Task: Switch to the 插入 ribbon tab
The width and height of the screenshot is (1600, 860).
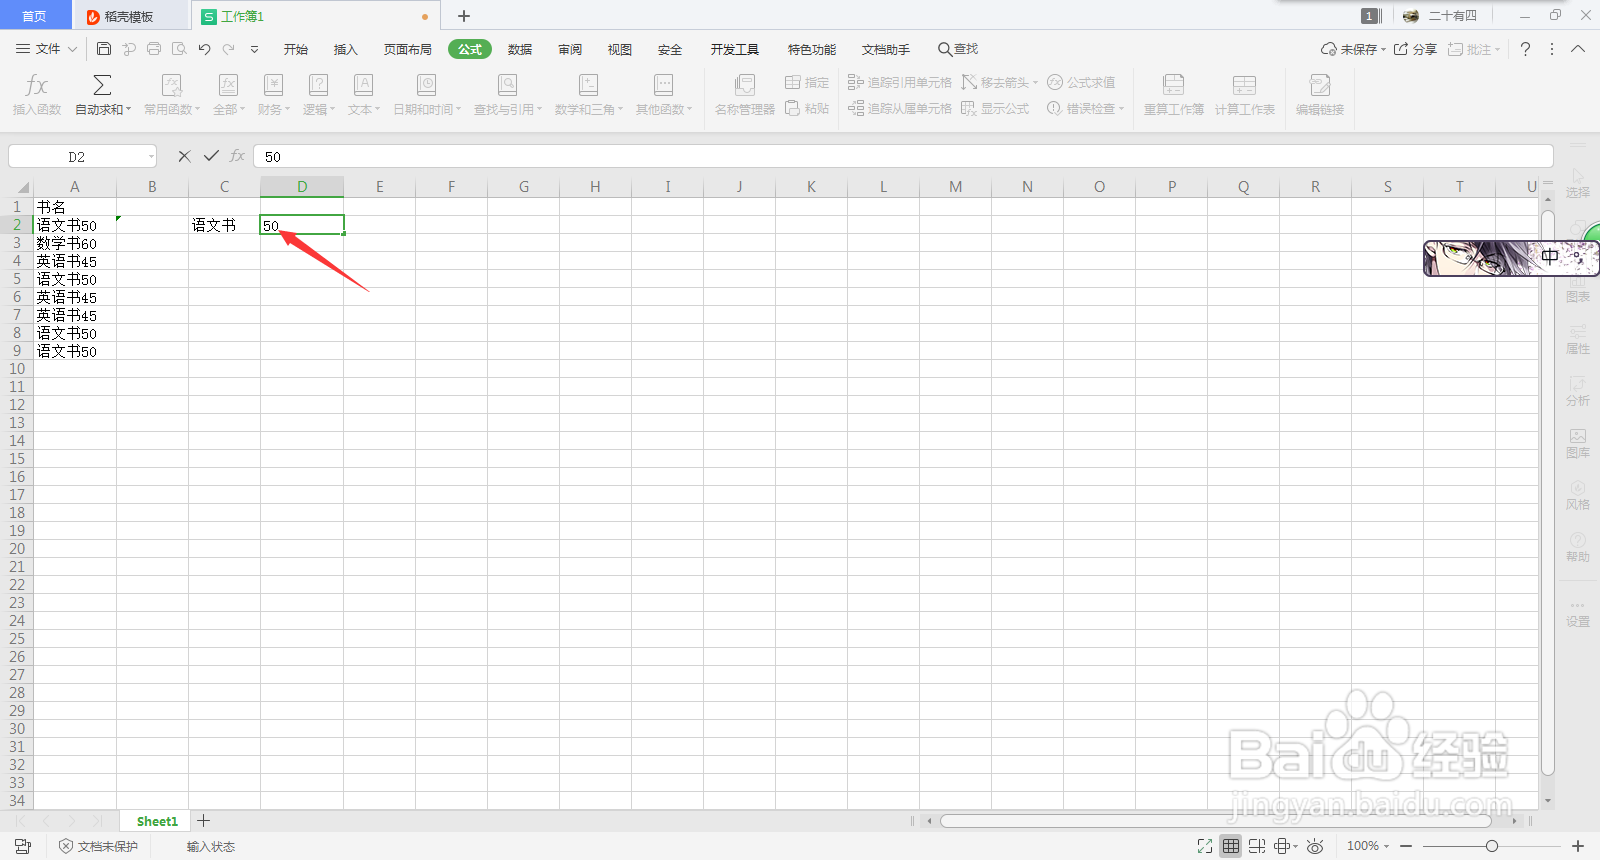Action: click(x=346, y=49)
